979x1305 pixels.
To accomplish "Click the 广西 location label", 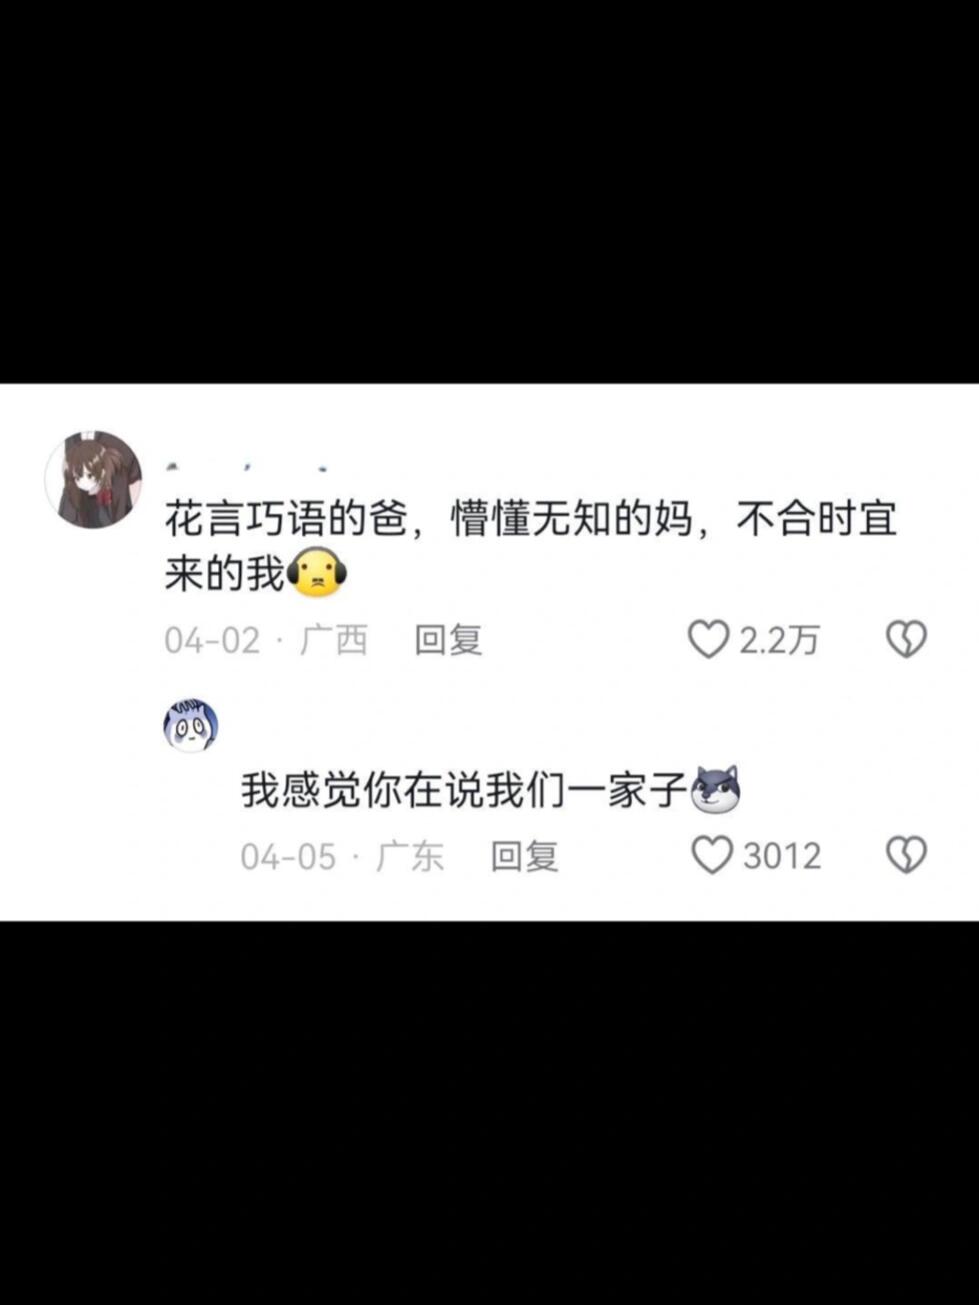I will pos(334,640).
